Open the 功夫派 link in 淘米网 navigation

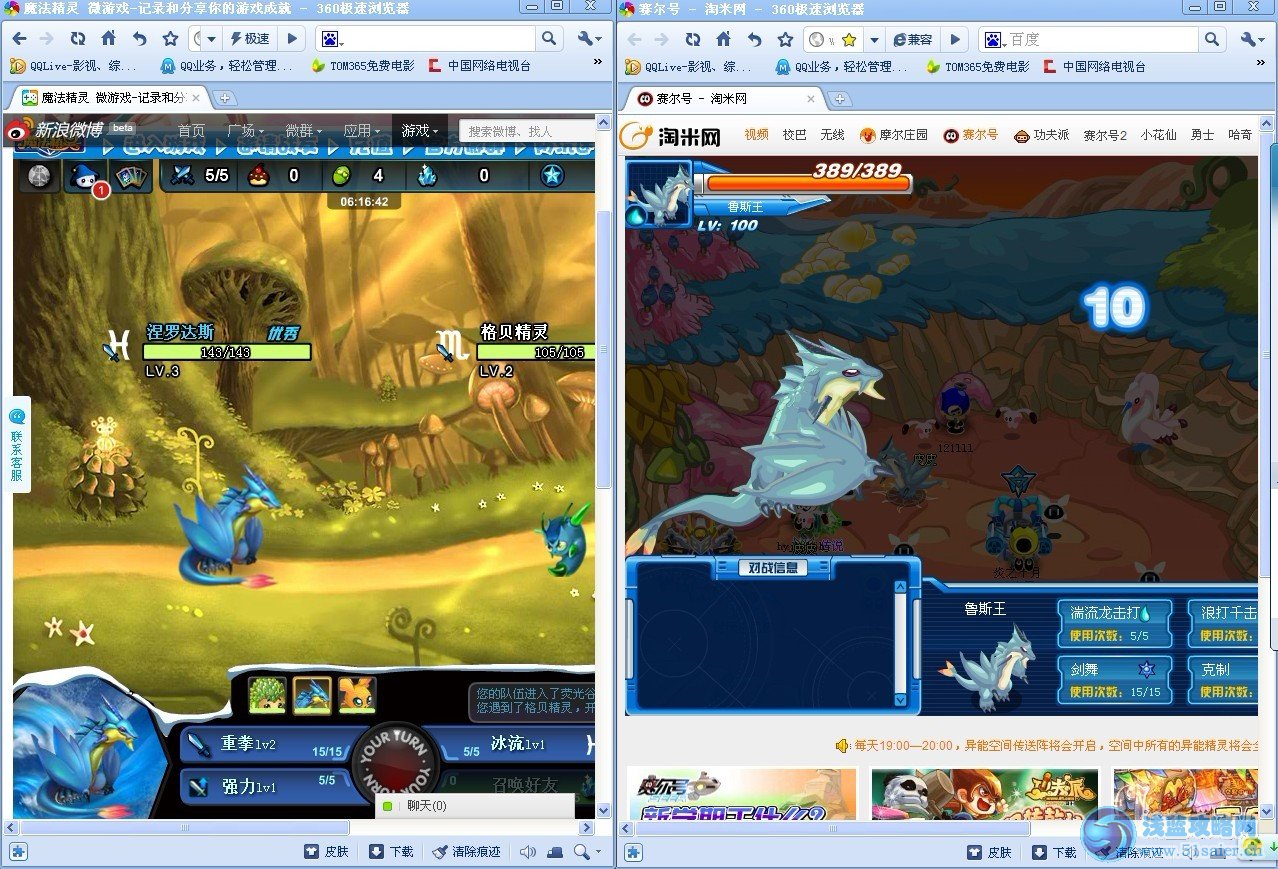click(1041, 135)
